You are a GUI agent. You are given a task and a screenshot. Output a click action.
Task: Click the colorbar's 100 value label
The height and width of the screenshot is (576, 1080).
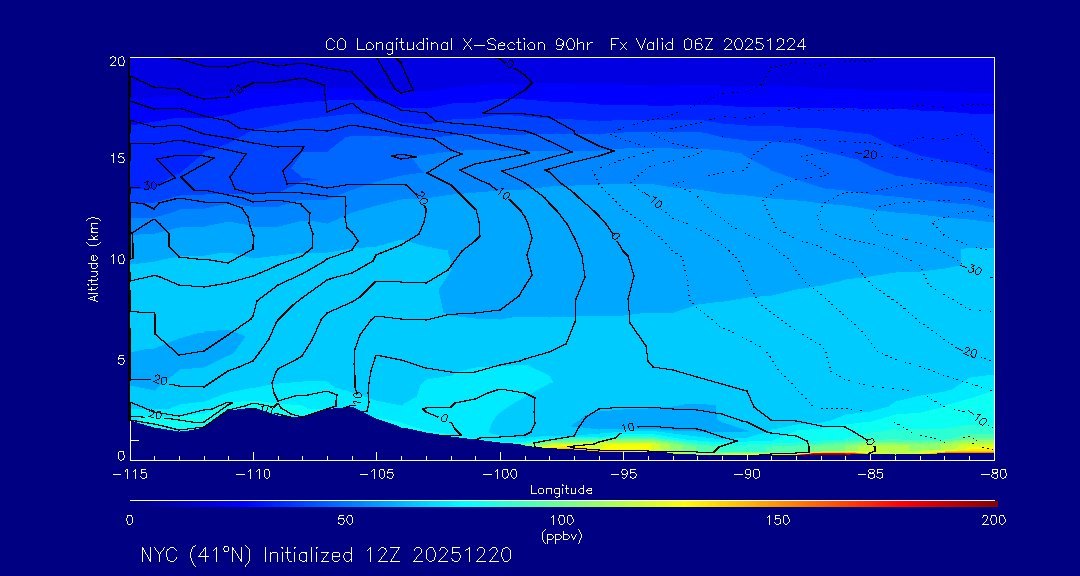click(x=561, y=520)
